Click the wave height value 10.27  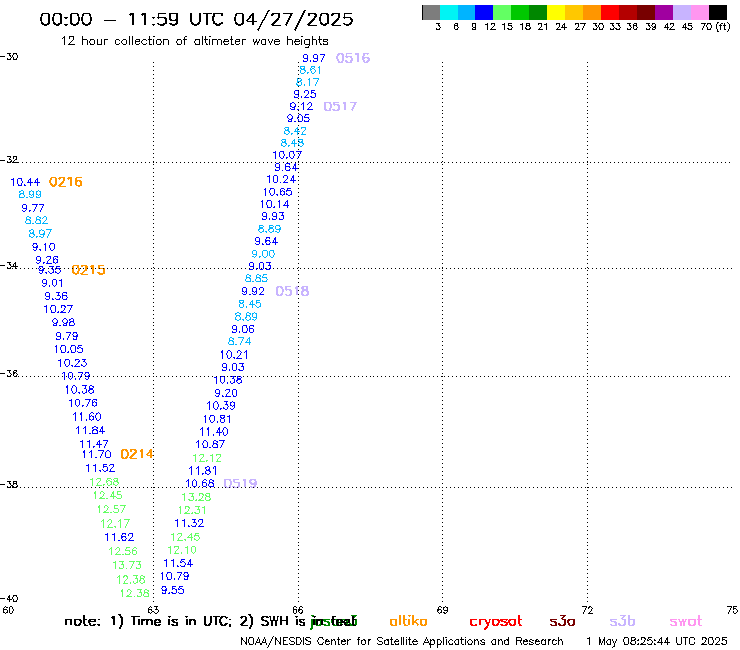click(58, 309)
